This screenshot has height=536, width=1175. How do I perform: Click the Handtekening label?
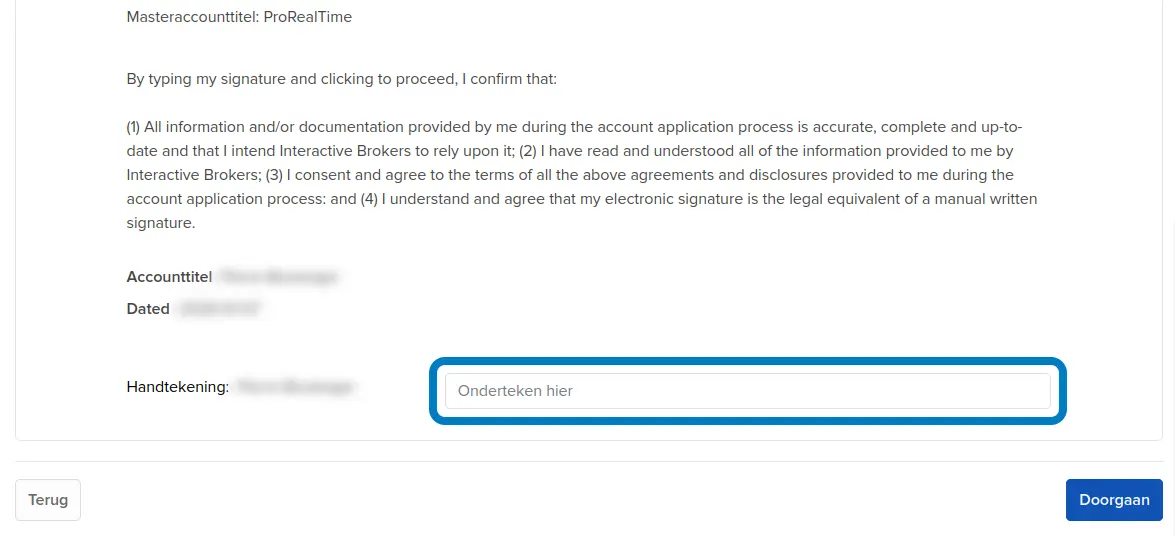pyautogui.click(x=177, y=386)
